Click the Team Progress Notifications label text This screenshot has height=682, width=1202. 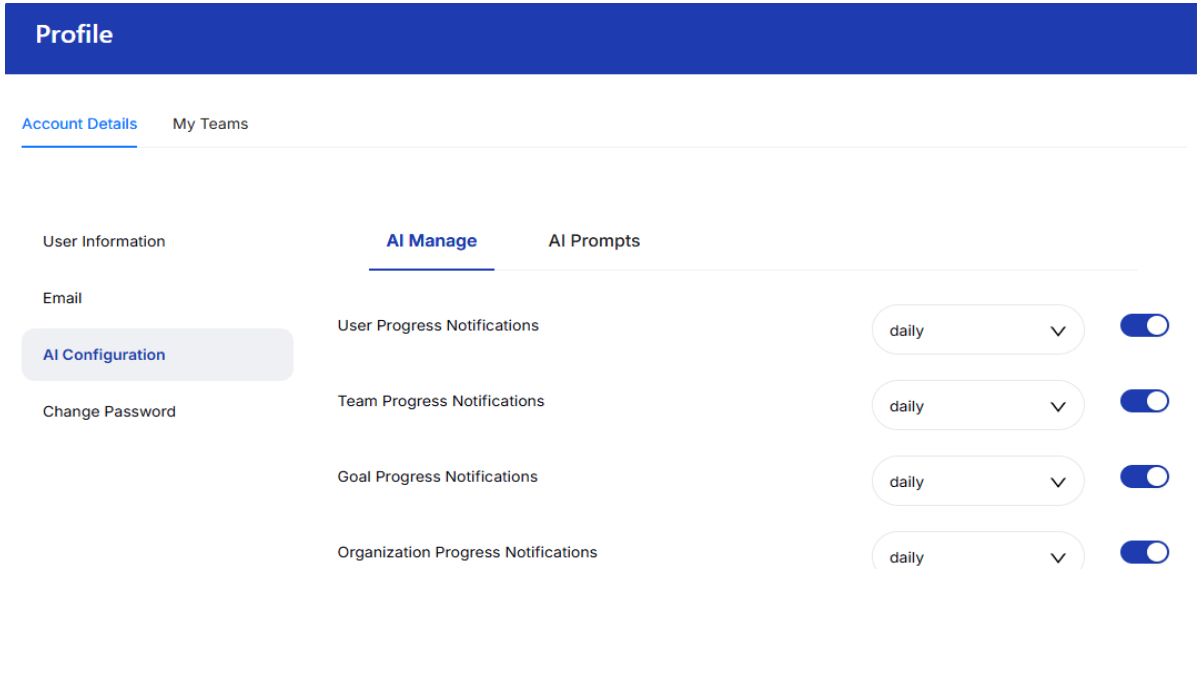[x=441, y=401]
